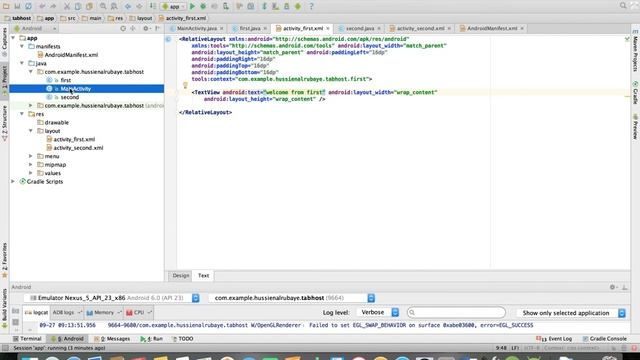Switch to the Design view tab
Image resolution: width=640 pixels, height=360 pixels.
pos(180,276)
